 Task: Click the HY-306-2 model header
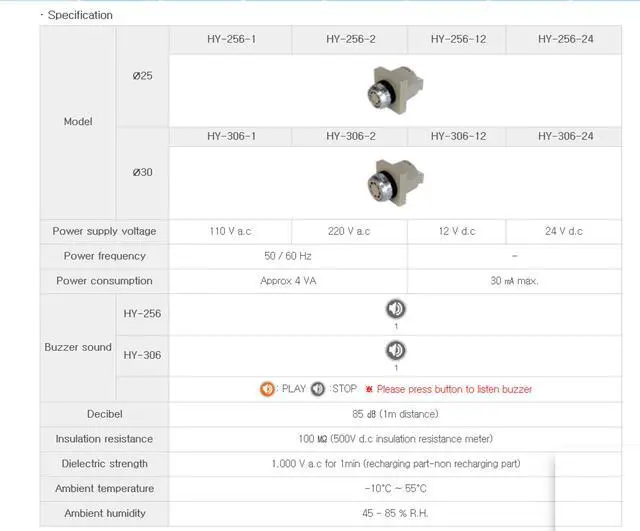tap(350, 136)
